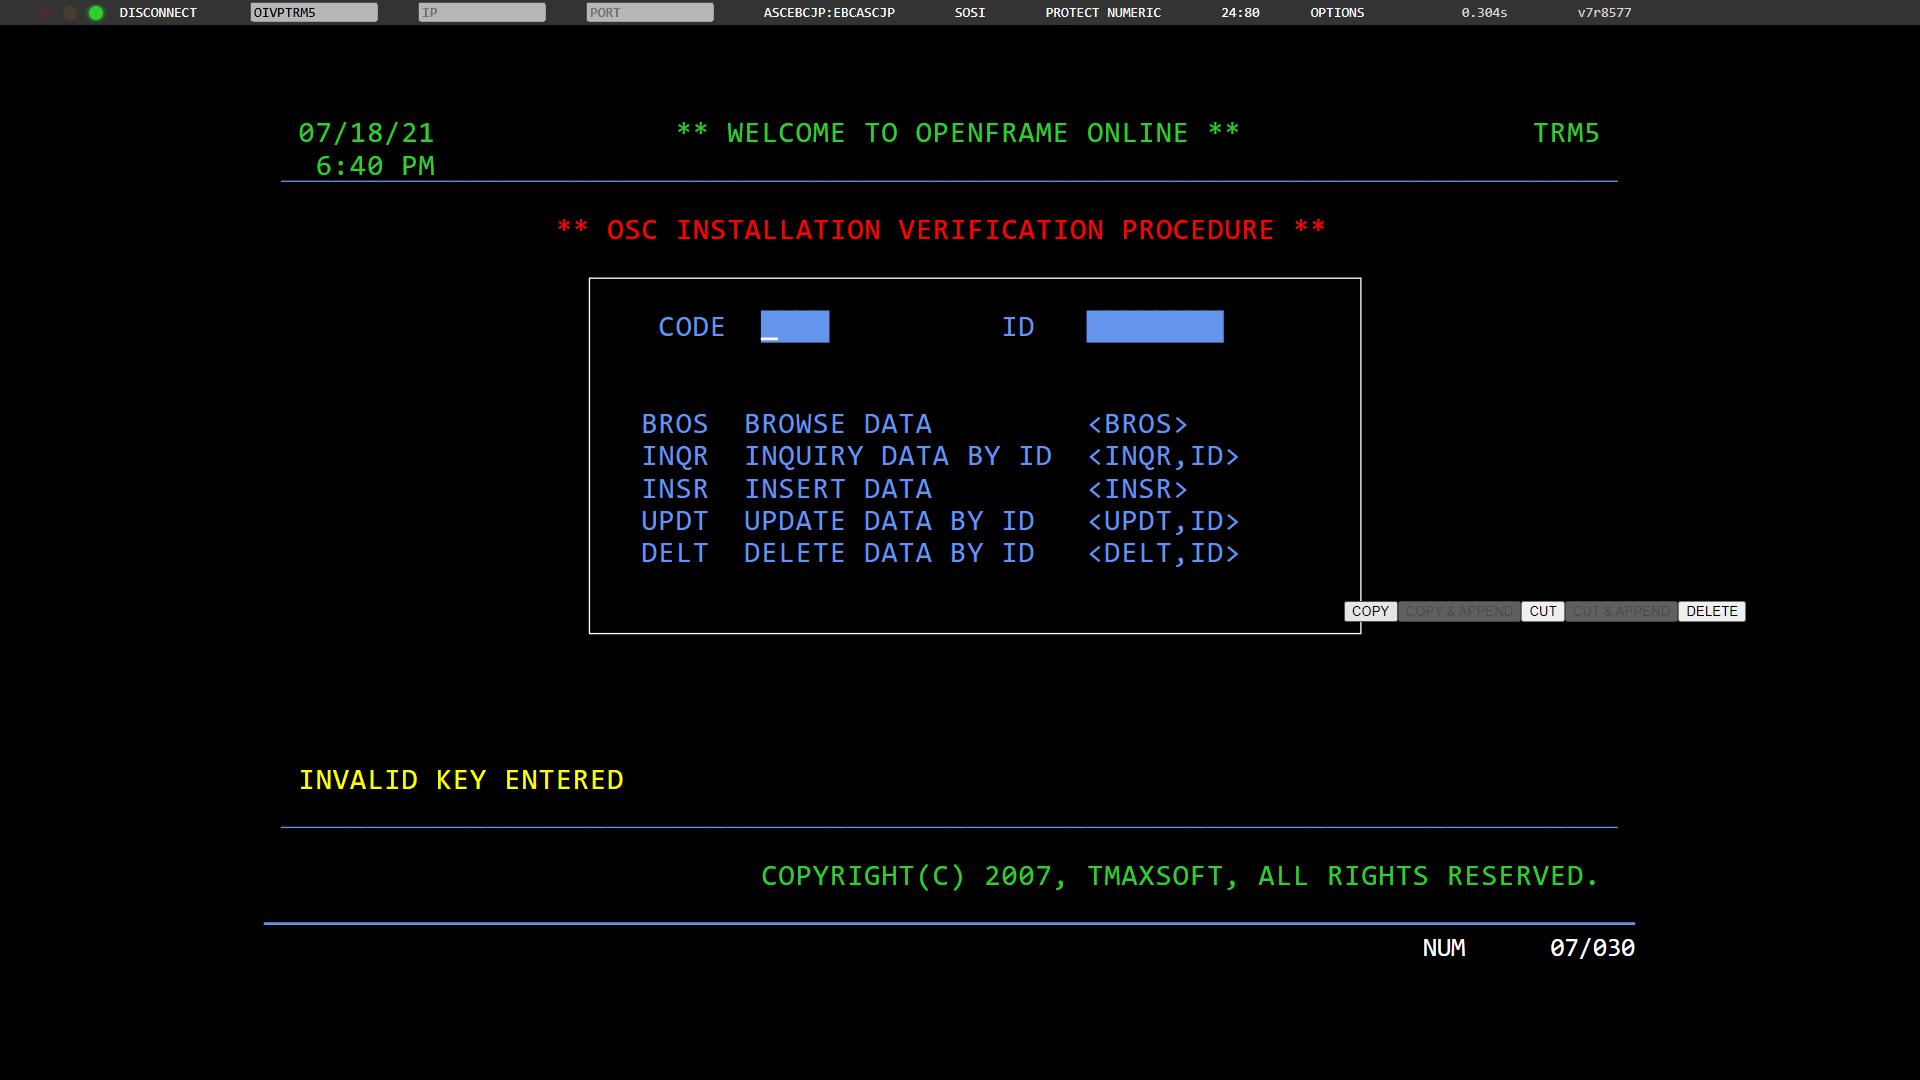The image size is (1920, 1080).
Task: Click the OIVPTRM5 terminal name field
Action: coord(313,13)
